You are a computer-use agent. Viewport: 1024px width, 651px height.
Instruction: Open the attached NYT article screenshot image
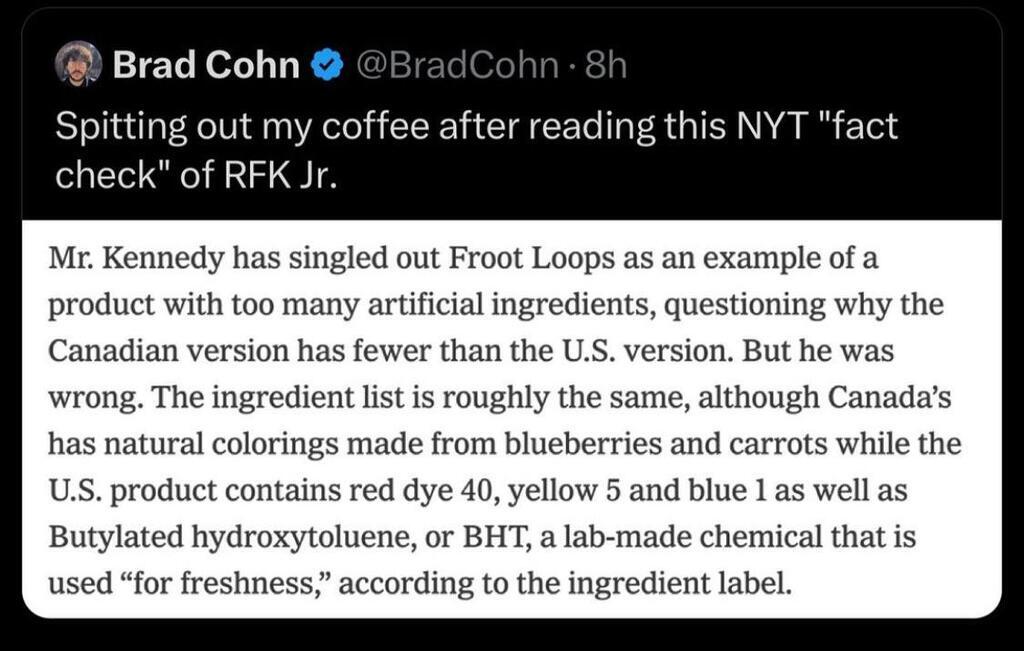click(x=512, y=419)
